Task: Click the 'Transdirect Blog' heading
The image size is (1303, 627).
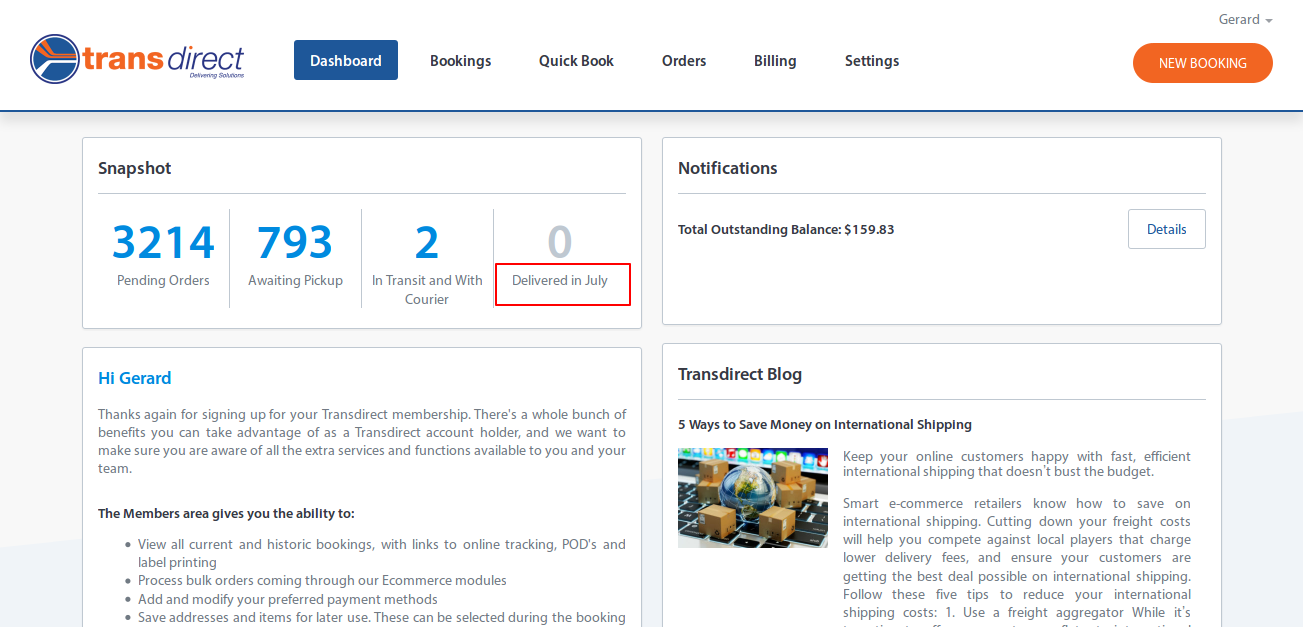Action: 740,374
